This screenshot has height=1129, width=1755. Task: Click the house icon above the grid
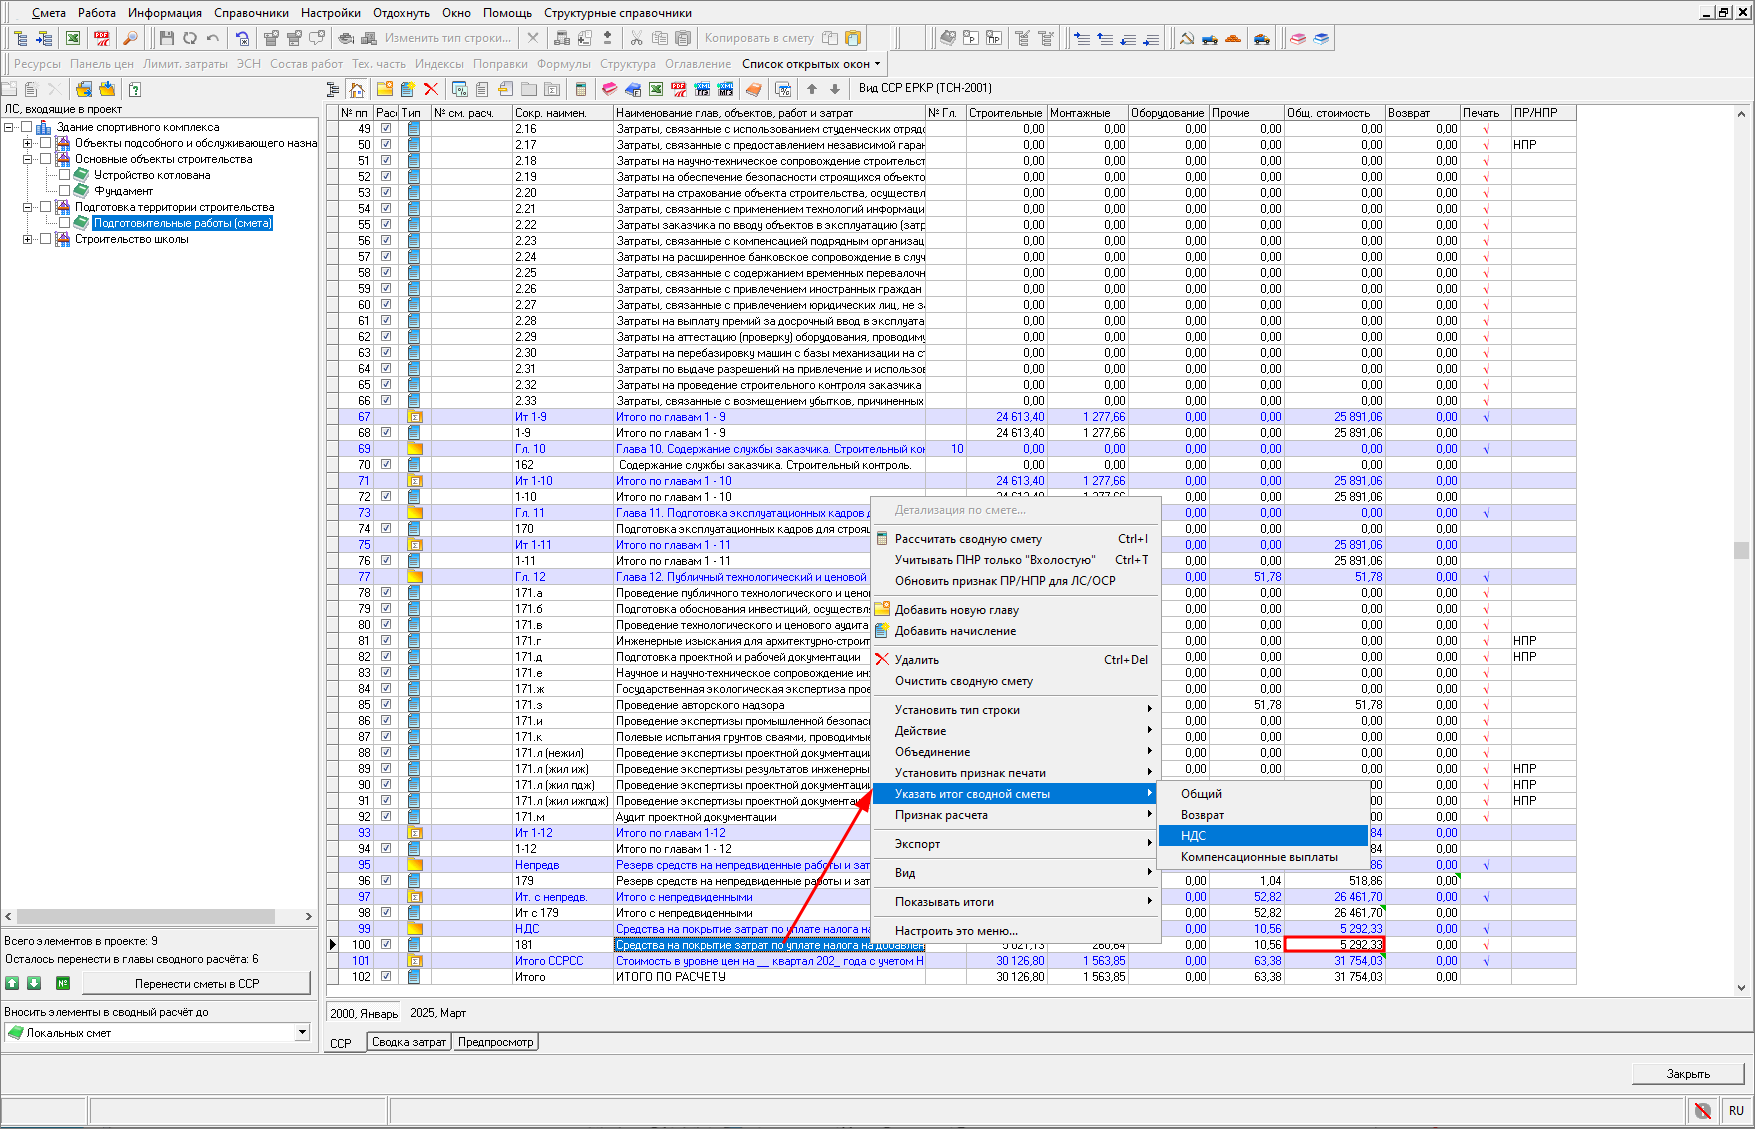[x=357, y=89]
